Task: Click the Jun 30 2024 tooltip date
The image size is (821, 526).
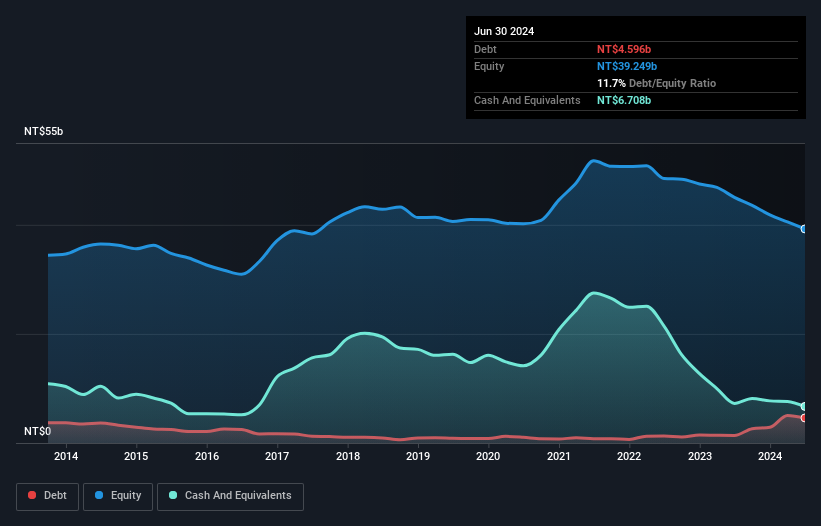Action: [504, 31]
